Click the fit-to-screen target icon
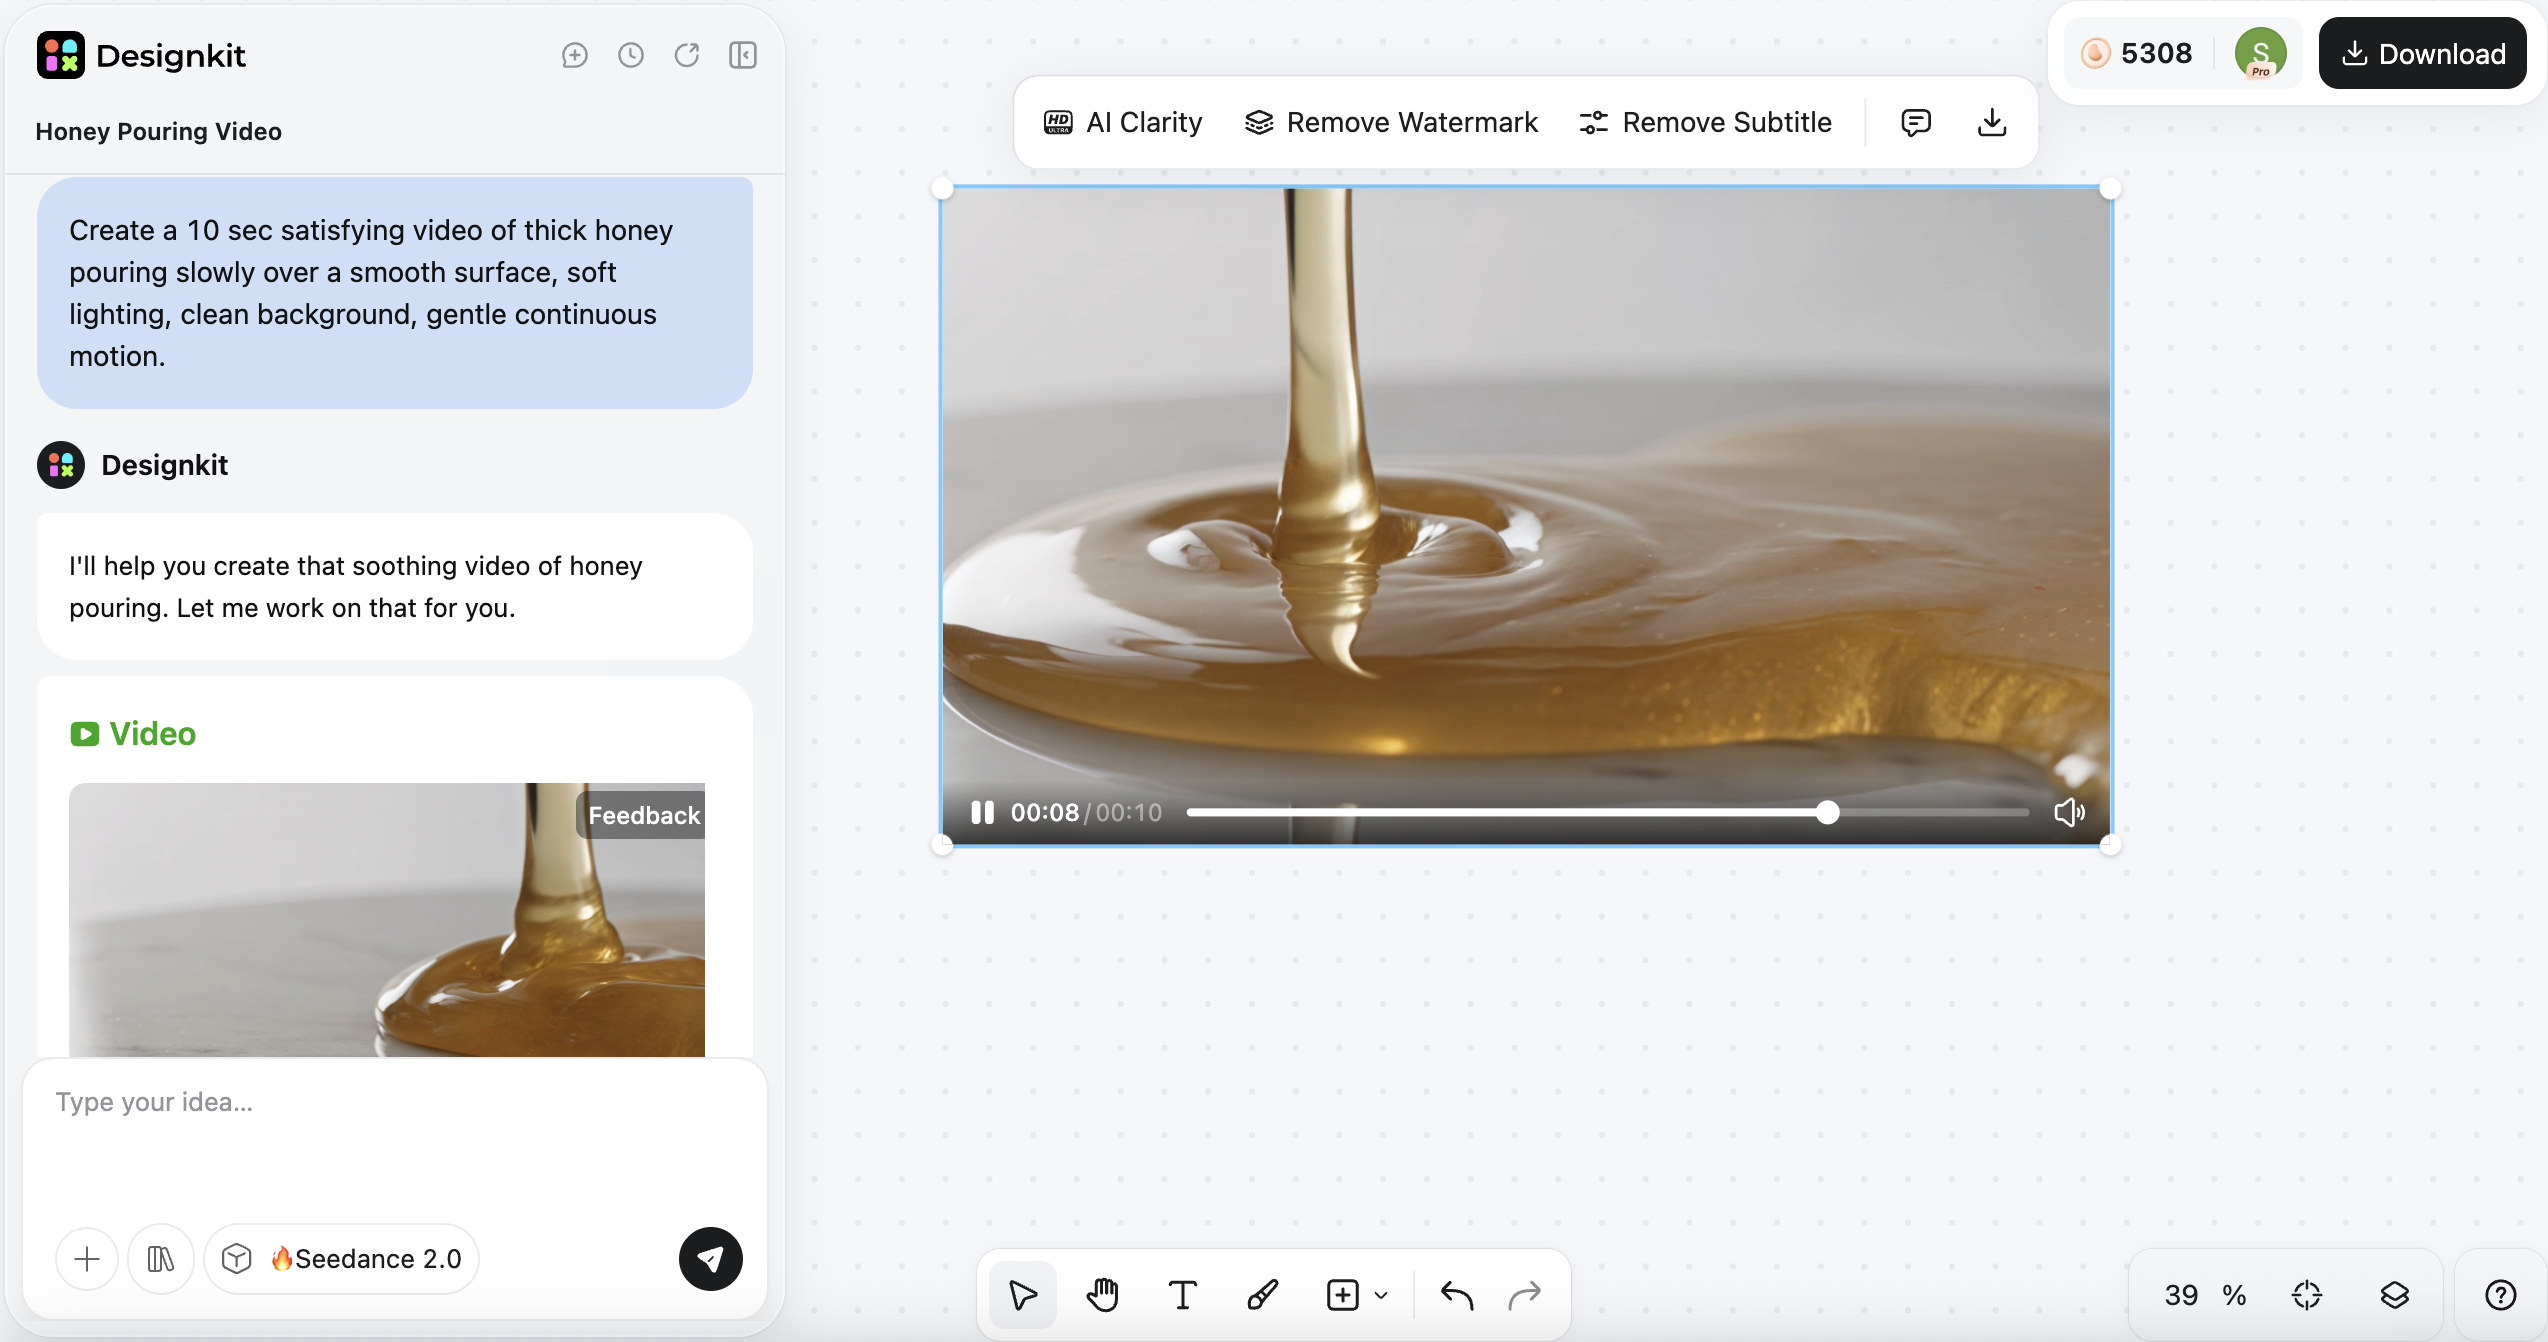This screenshot has width=2548, height=1342. point(2306,1295)
